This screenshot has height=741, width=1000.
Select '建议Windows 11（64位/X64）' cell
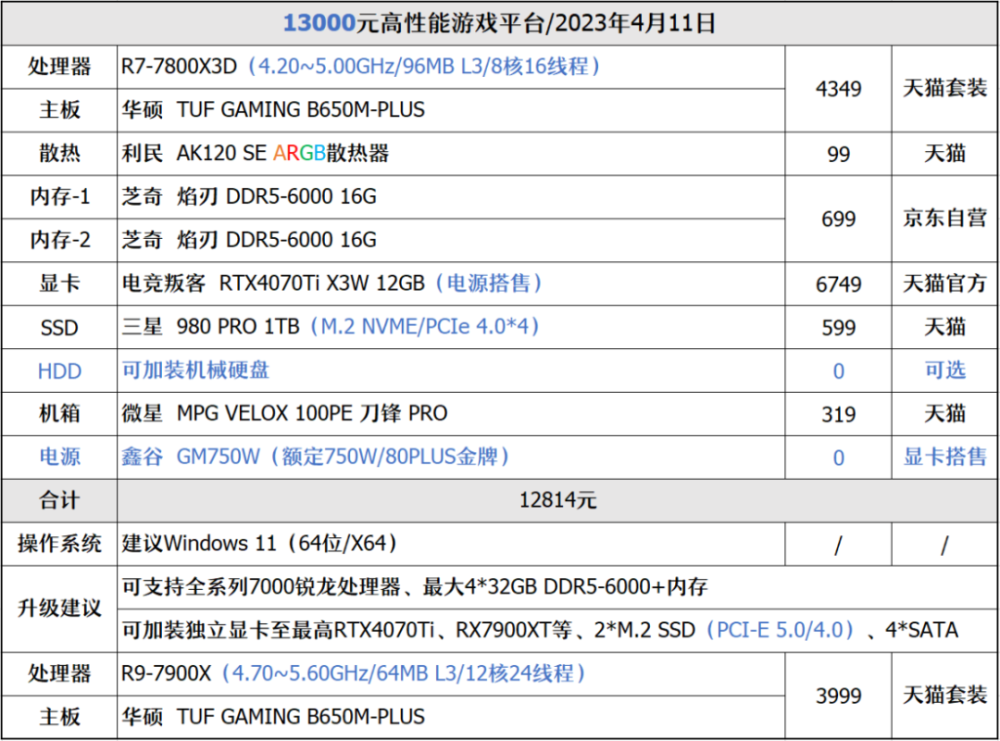451,544
